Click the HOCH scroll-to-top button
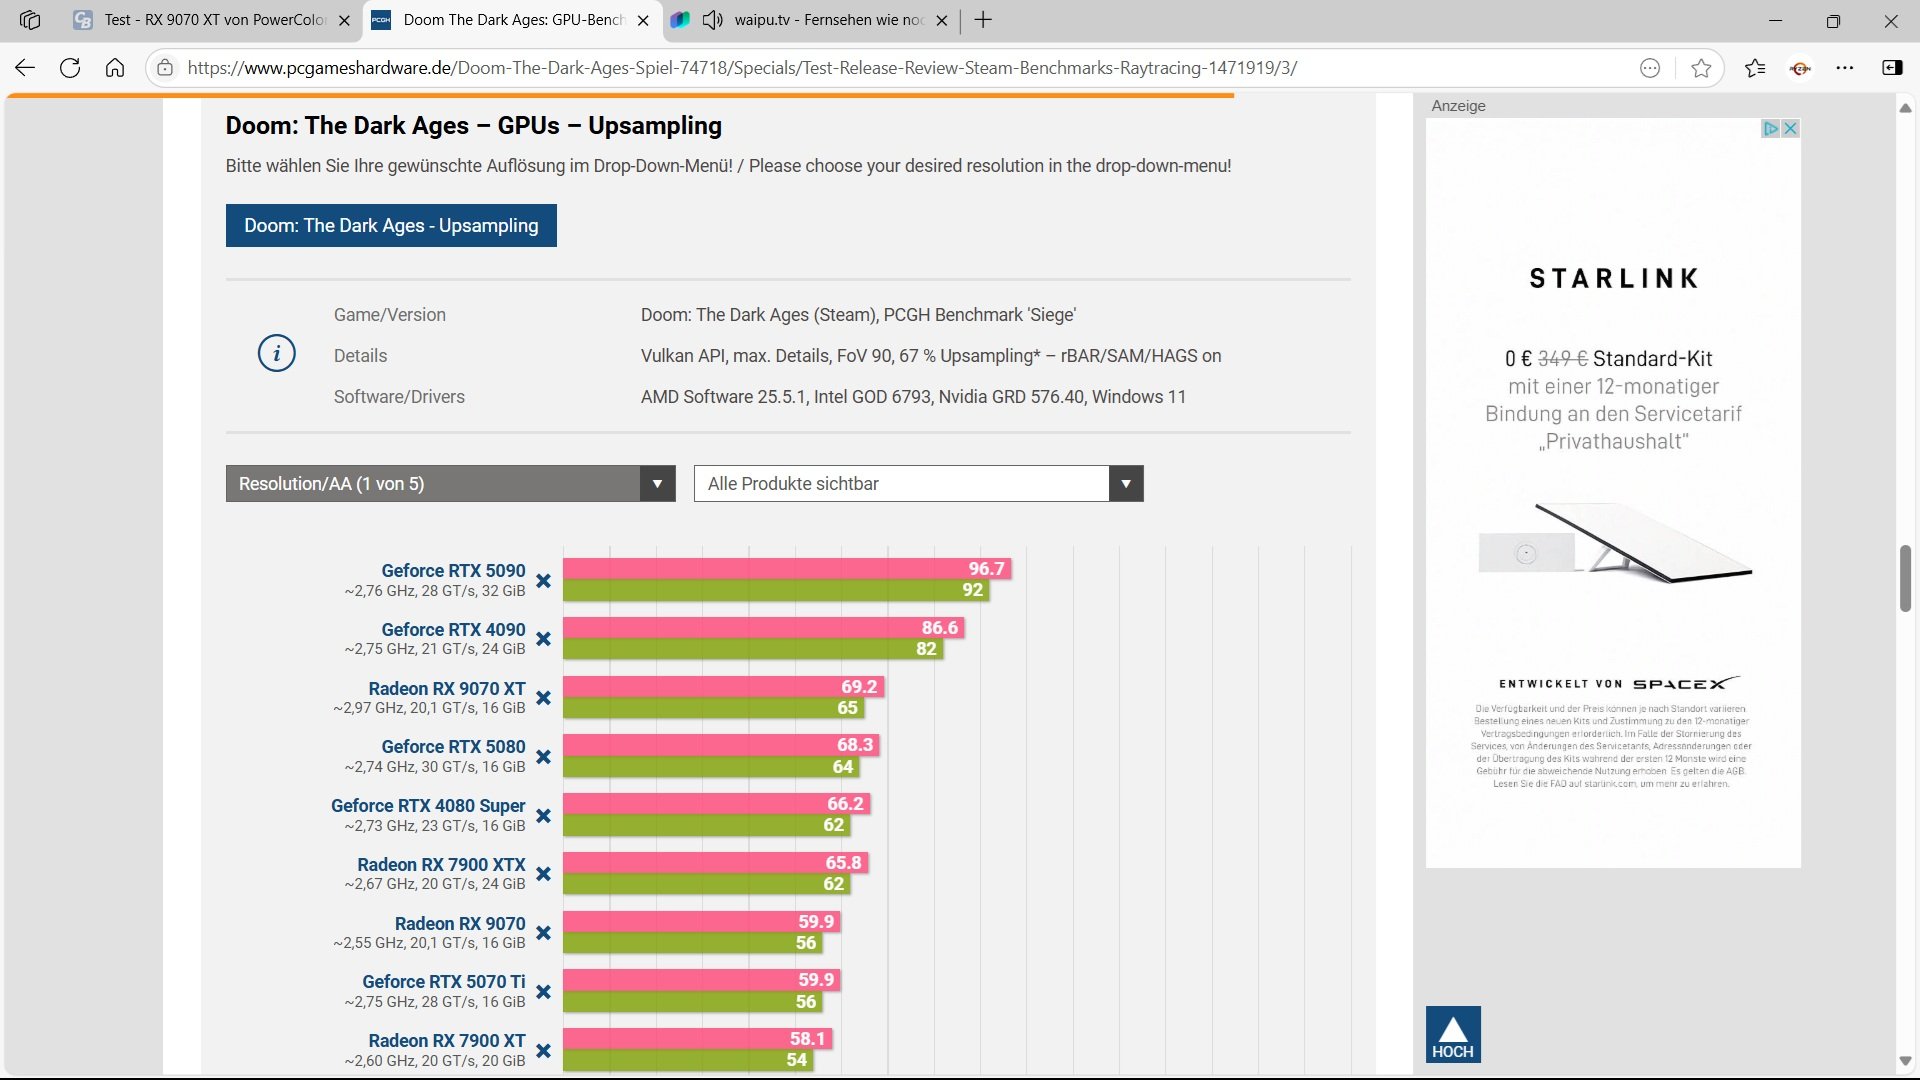The width and height of the screenshot is (1920, 1080). pos(1452,1034)
